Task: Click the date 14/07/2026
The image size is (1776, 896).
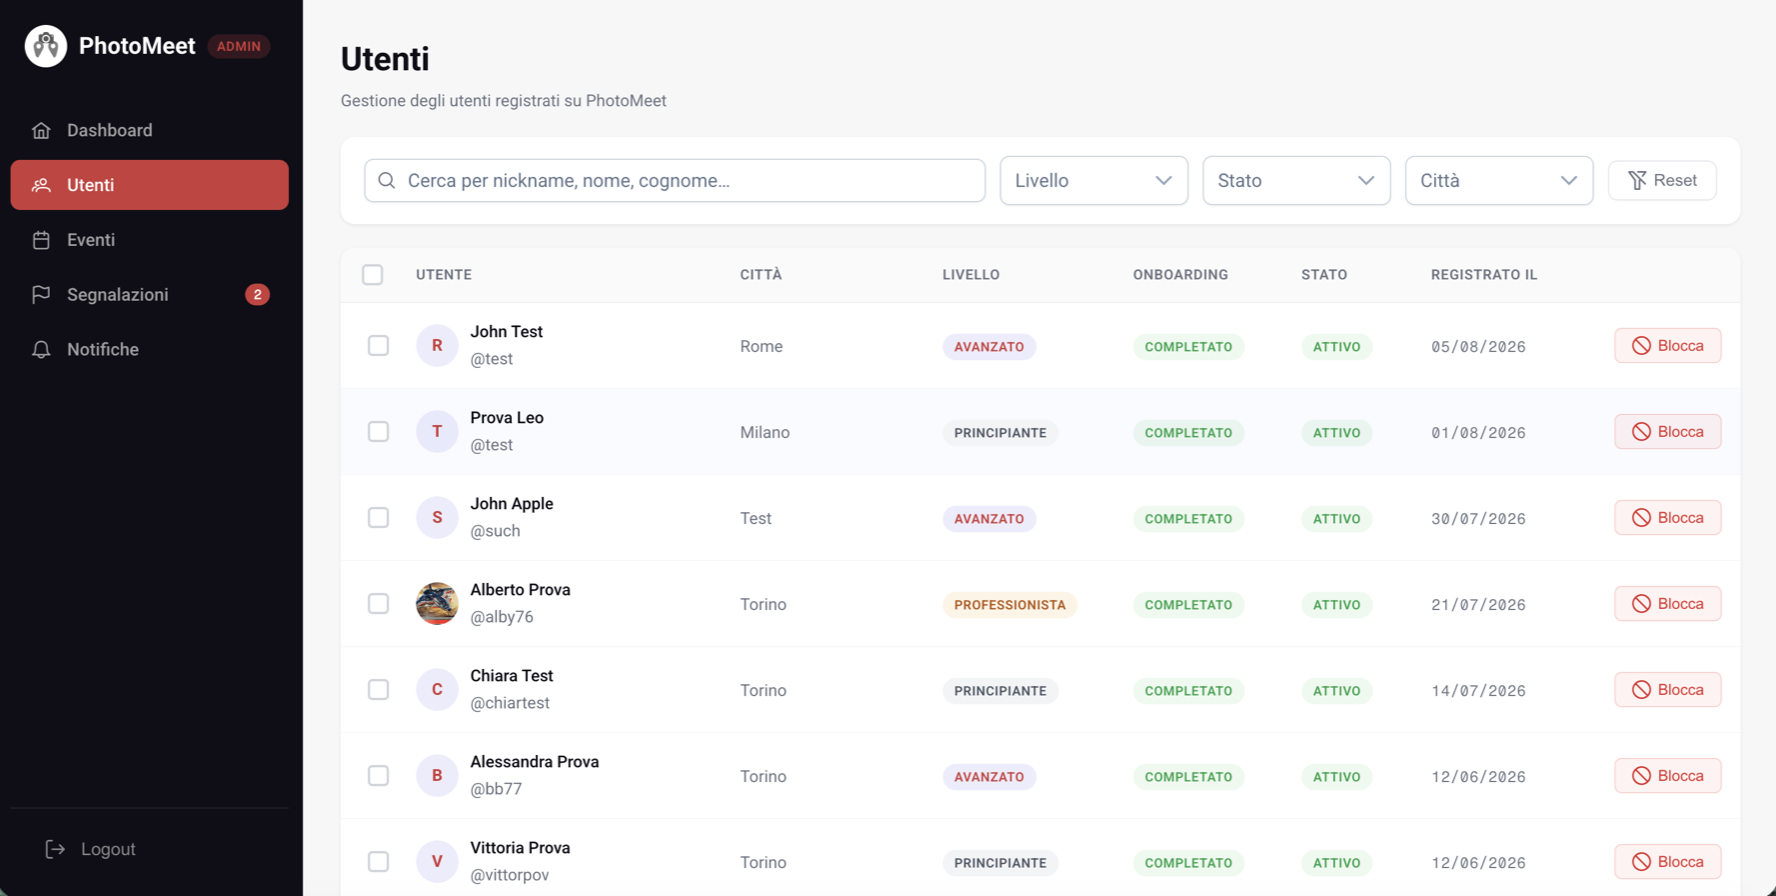Action: pyautogui.click(x=1478, y=691)
